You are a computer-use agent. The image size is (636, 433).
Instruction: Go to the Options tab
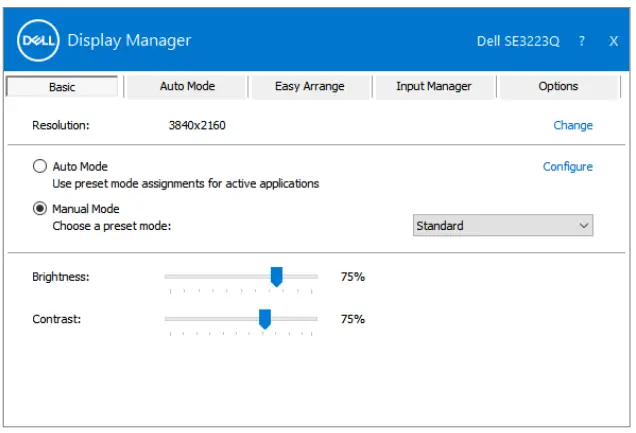559,86
